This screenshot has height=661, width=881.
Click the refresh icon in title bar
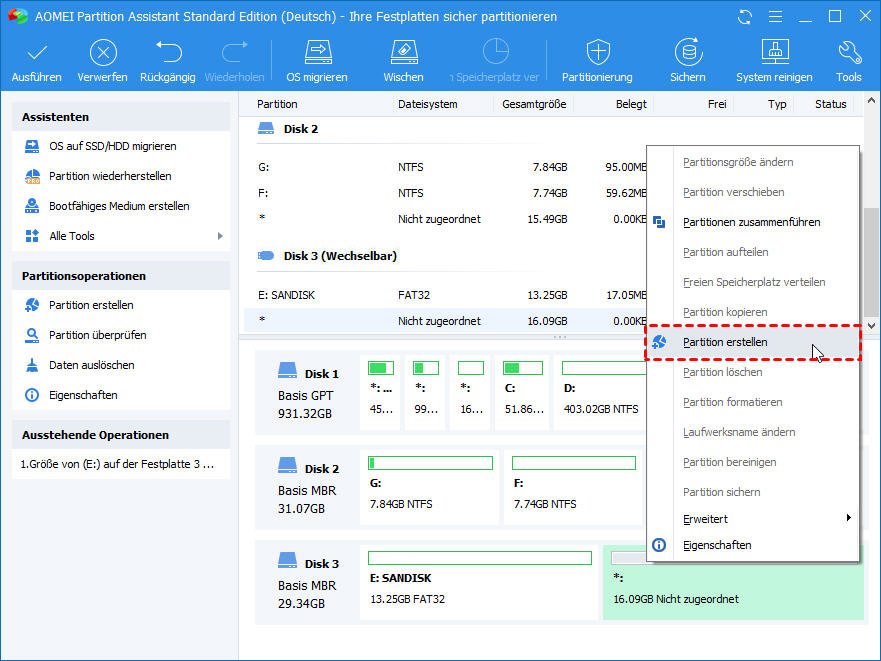[745, 17]
